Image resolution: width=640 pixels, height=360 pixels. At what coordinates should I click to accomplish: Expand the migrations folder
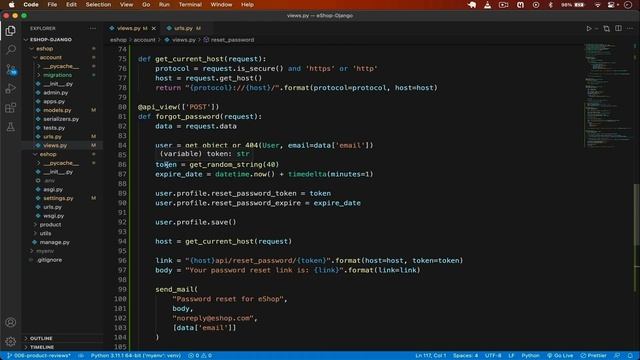pos(57,75)
